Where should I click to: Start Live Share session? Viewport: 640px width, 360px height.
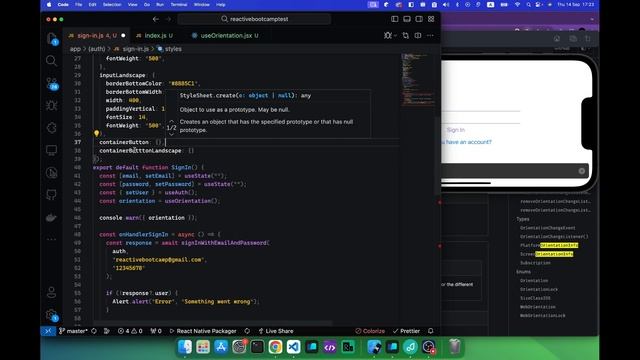[x=276, y=331]
